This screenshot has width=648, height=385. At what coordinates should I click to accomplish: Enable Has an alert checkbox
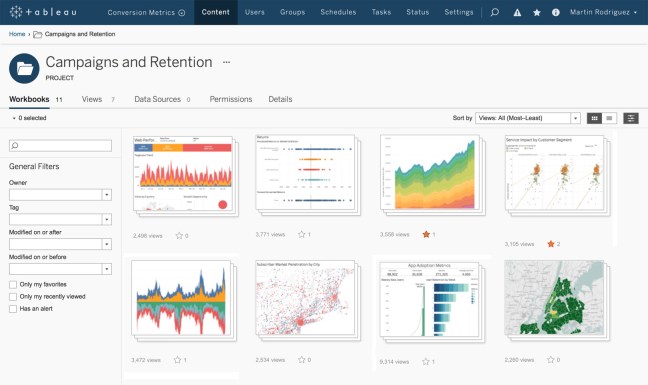[13, 309]
